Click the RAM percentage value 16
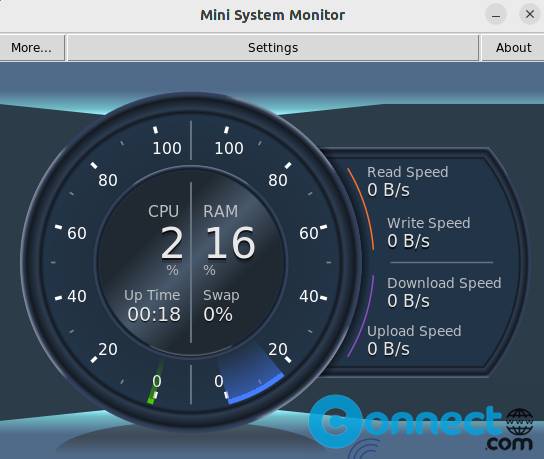The height and width of the screenshot is (459, 544). click(231, 243)
